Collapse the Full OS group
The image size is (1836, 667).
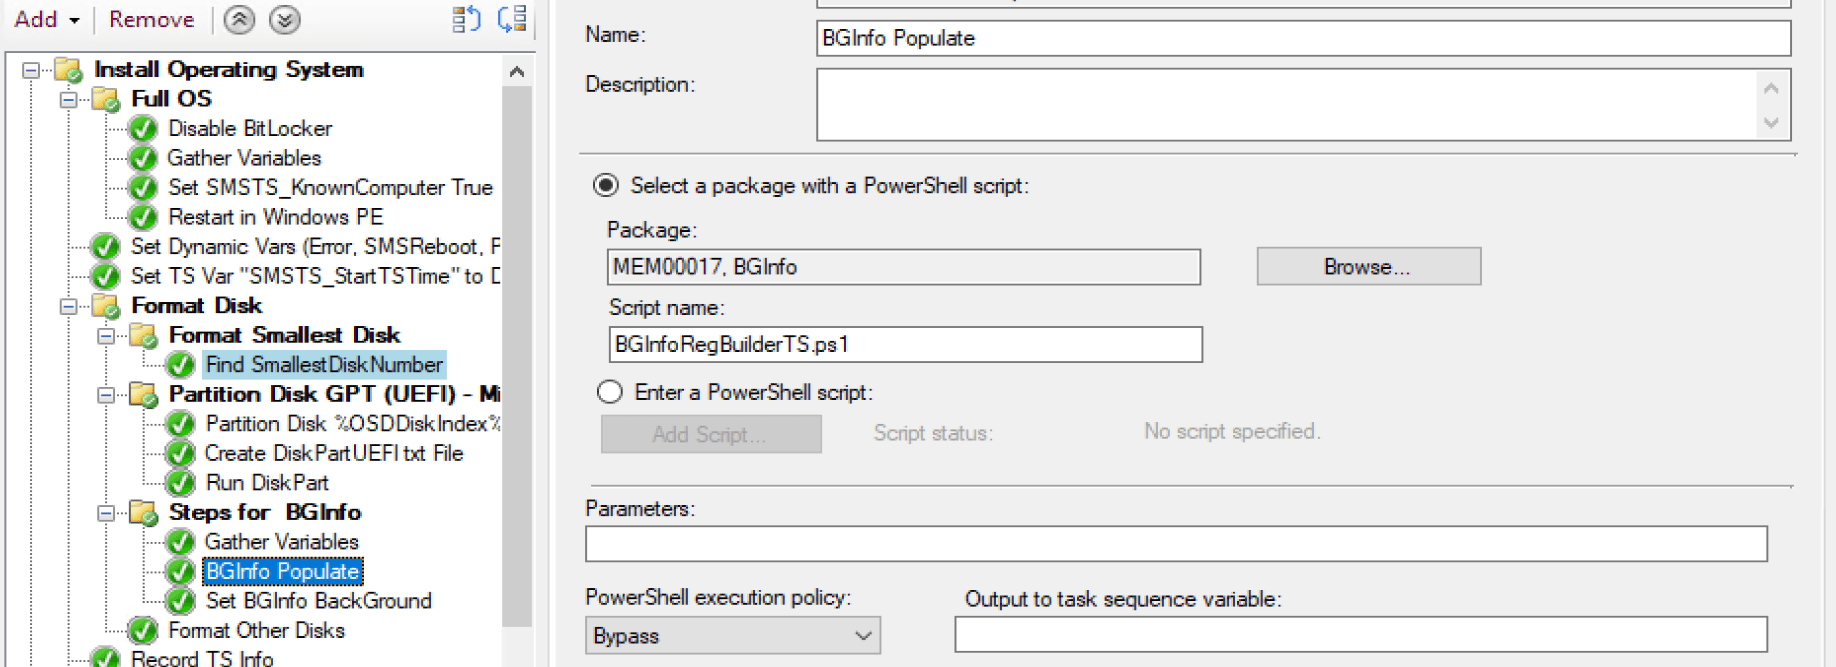click(x=68, y=99)
